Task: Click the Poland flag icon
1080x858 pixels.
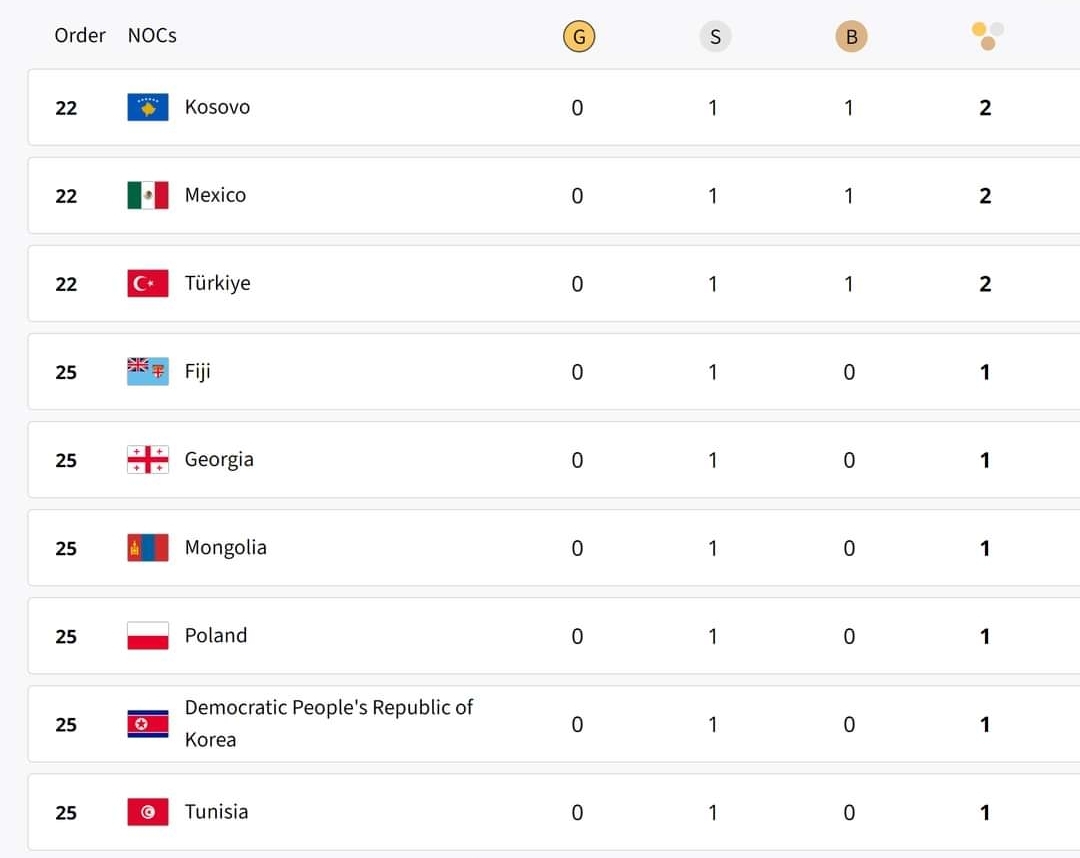Action: pyautogui.click(x=148, y=636)
